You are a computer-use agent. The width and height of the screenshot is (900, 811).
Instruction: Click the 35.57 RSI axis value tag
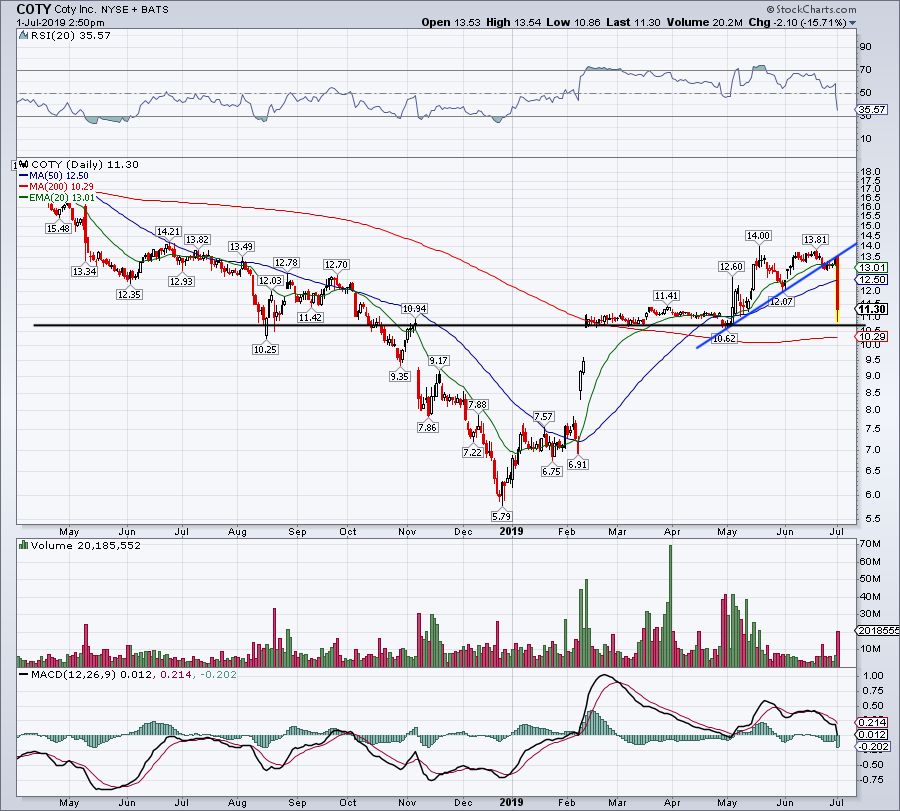(x=871, y=110)
